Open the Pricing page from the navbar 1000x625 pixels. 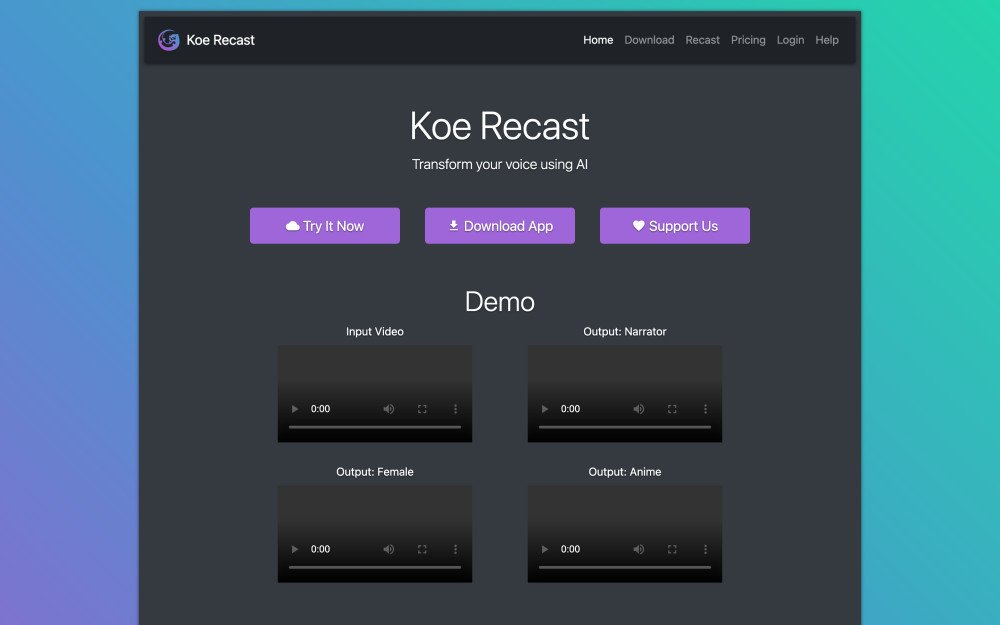coord(748,40)
